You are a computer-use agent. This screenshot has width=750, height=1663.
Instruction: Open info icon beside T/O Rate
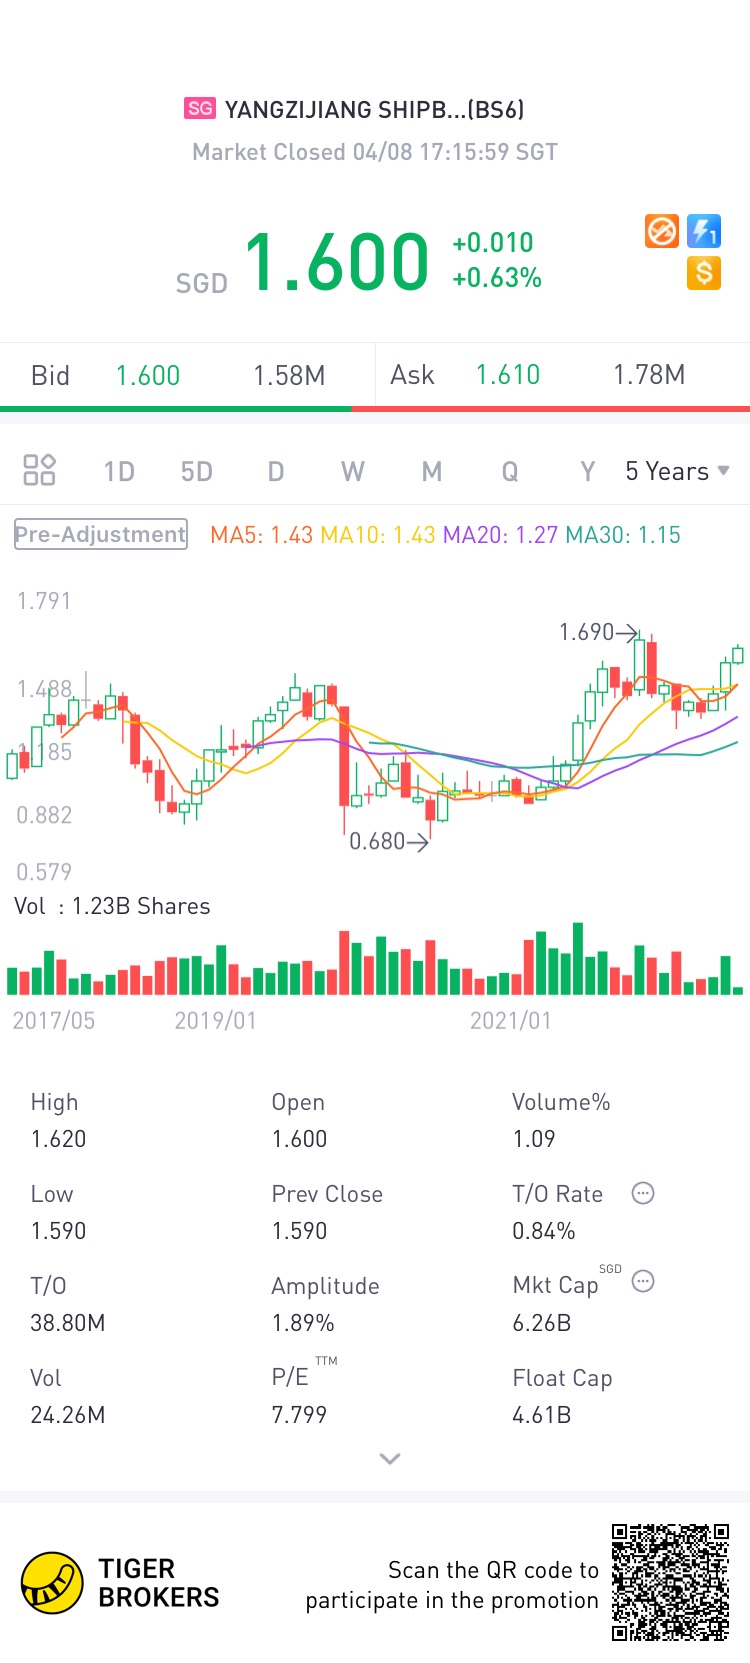coord(643,1193)
